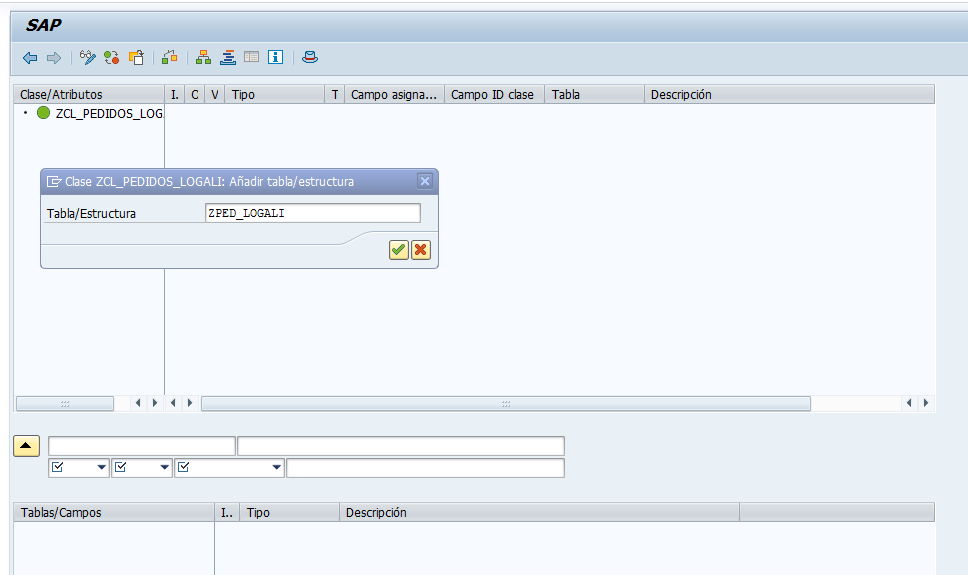Image resolution: width=968 pixels, height=575 pixels.
Task: Open the third wide checkbox-icon dropdown
Action: click(x=230, y=468)
